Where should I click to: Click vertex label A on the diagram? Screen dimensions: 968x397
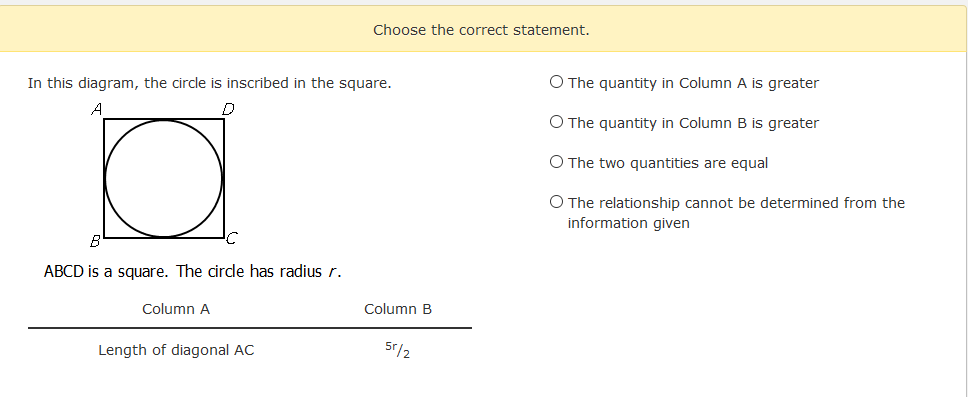tap(96, 109)
